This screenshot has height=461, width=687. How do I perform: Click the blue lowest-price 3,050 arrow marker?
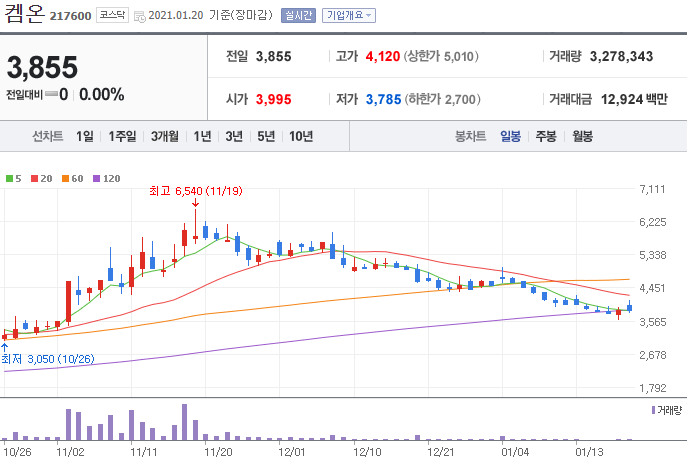click(x=4, y=348)
